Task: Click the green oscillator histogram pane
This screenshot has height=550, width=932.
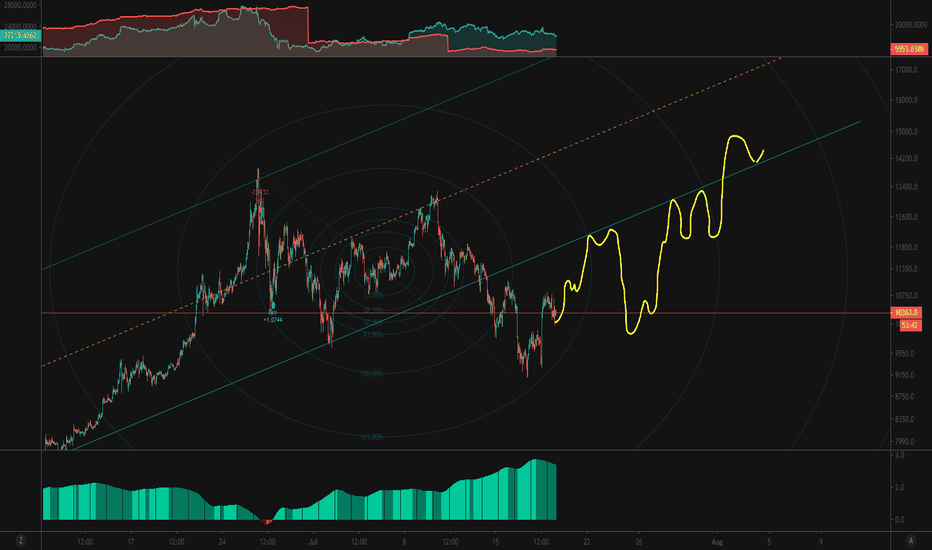Action: [x=300, y=491]
